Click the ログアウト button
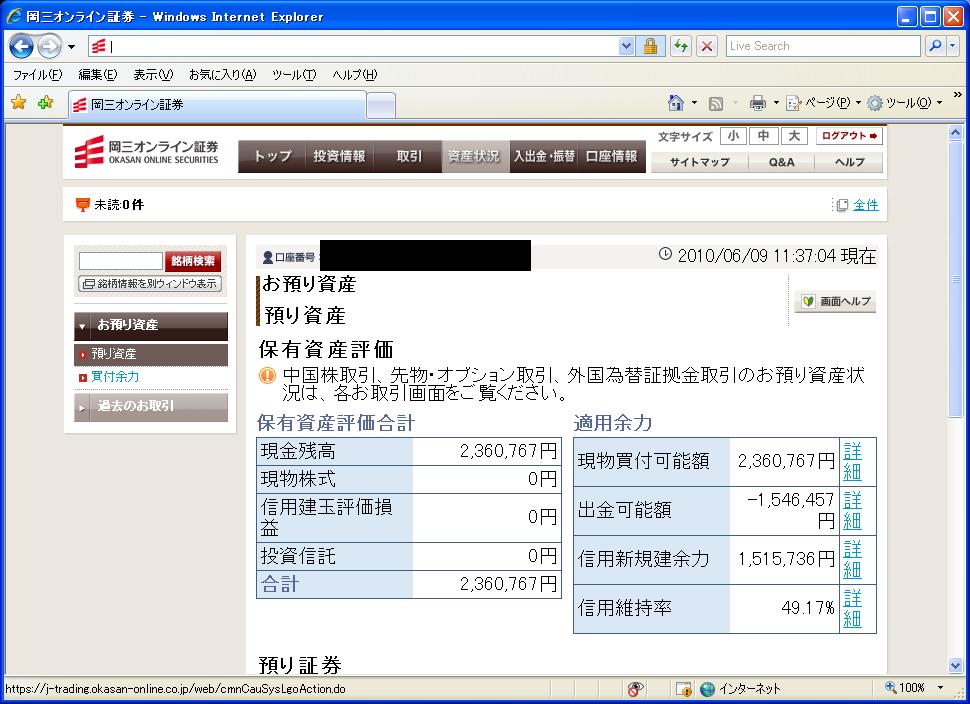Screen dimensions: 970x704 pyautogui.click(x=849, y=136)
